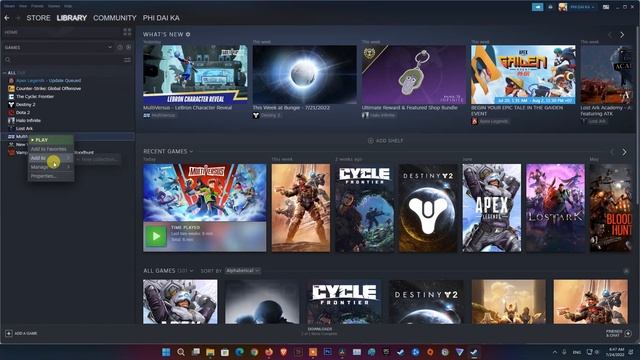The width and height of the screenshot is (640, 360).
Task: Select Lost Ark in the game list
Action: (x=20, y=128)
